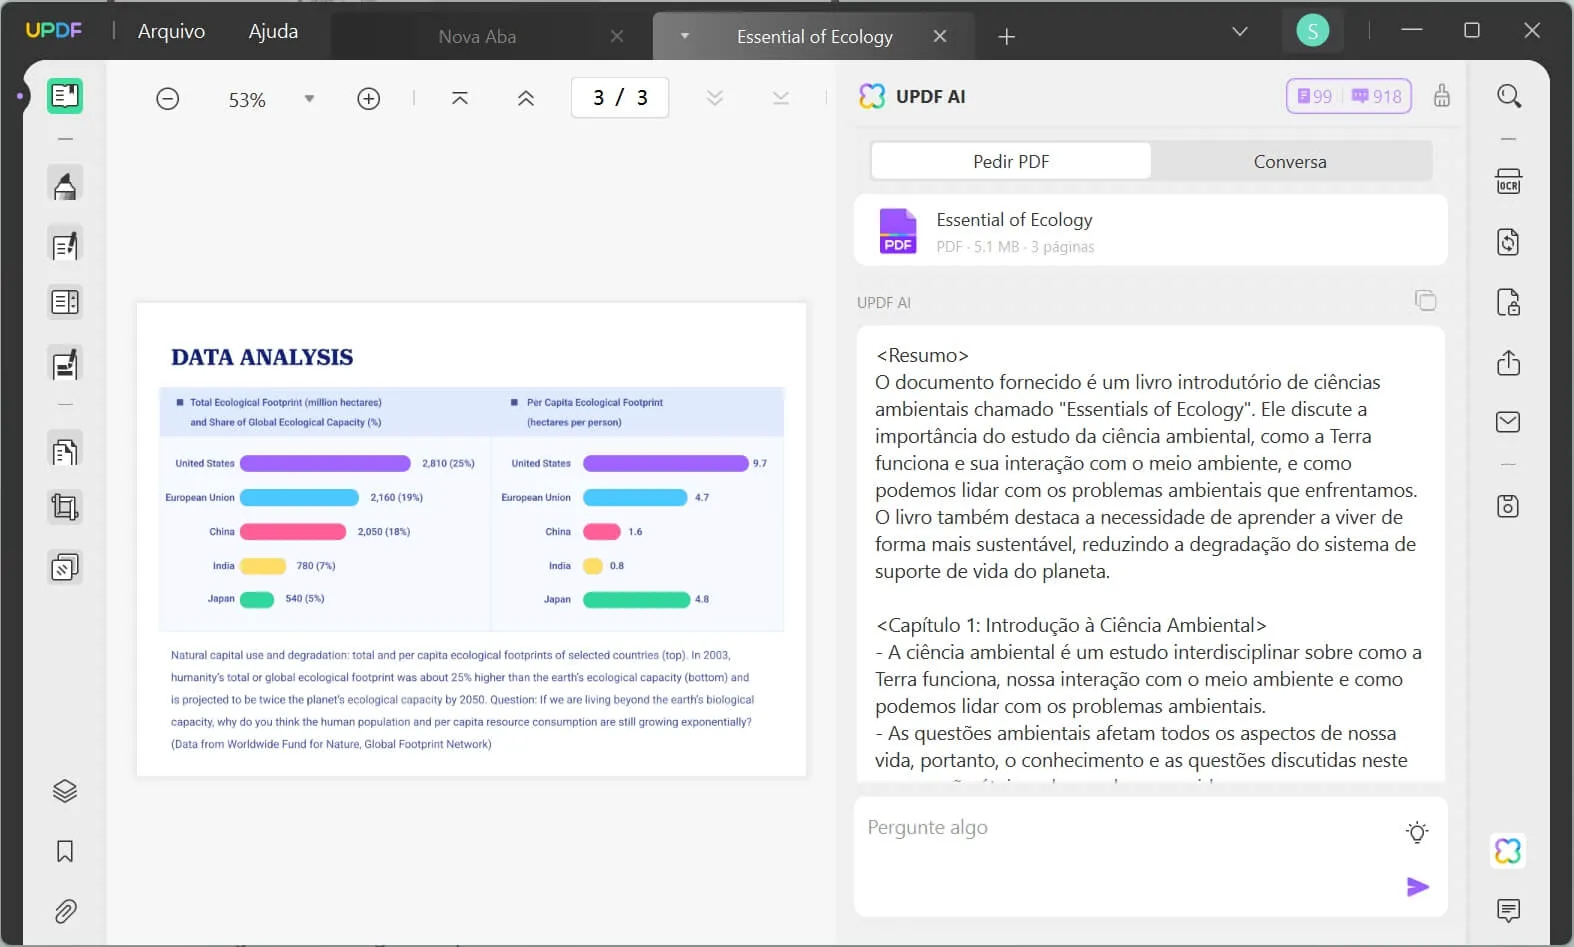Copy the UPDF AI response
This screenshot has width=1574, height=947.
tap(1426, 300)
